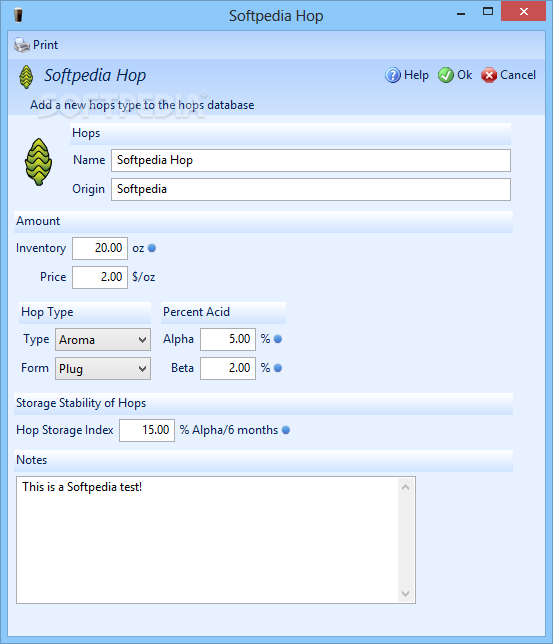The width and height of the screenshot is (553, 644).
Task: Click the Print toolbar label
Action: pyautogui.click(x=46, y=45)
